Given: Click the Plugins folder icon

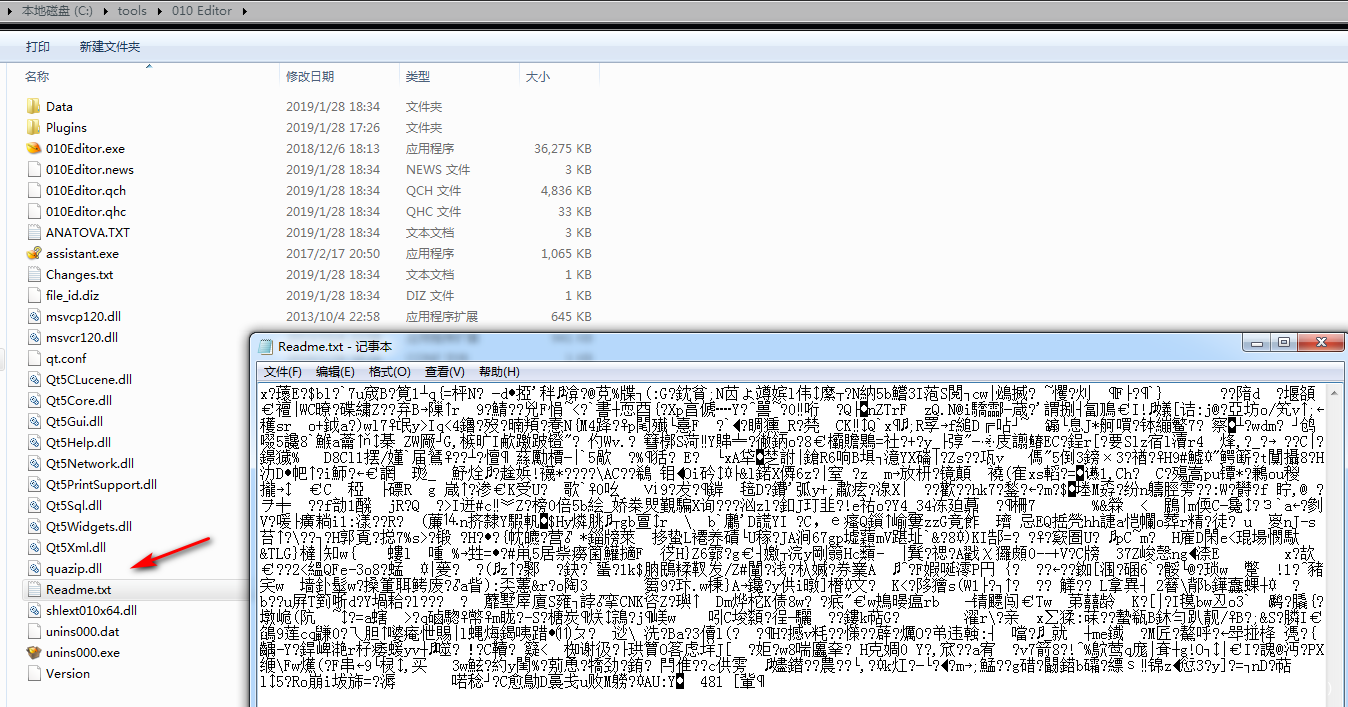Looking at the screenshot, I should [x=34, y=127].
